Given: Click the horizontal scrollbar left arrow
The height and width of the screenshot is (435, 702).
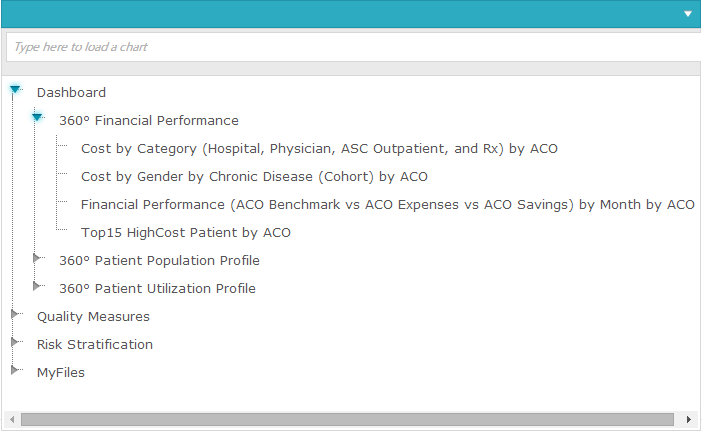Looking at the screenshot, I should (11, 419).
